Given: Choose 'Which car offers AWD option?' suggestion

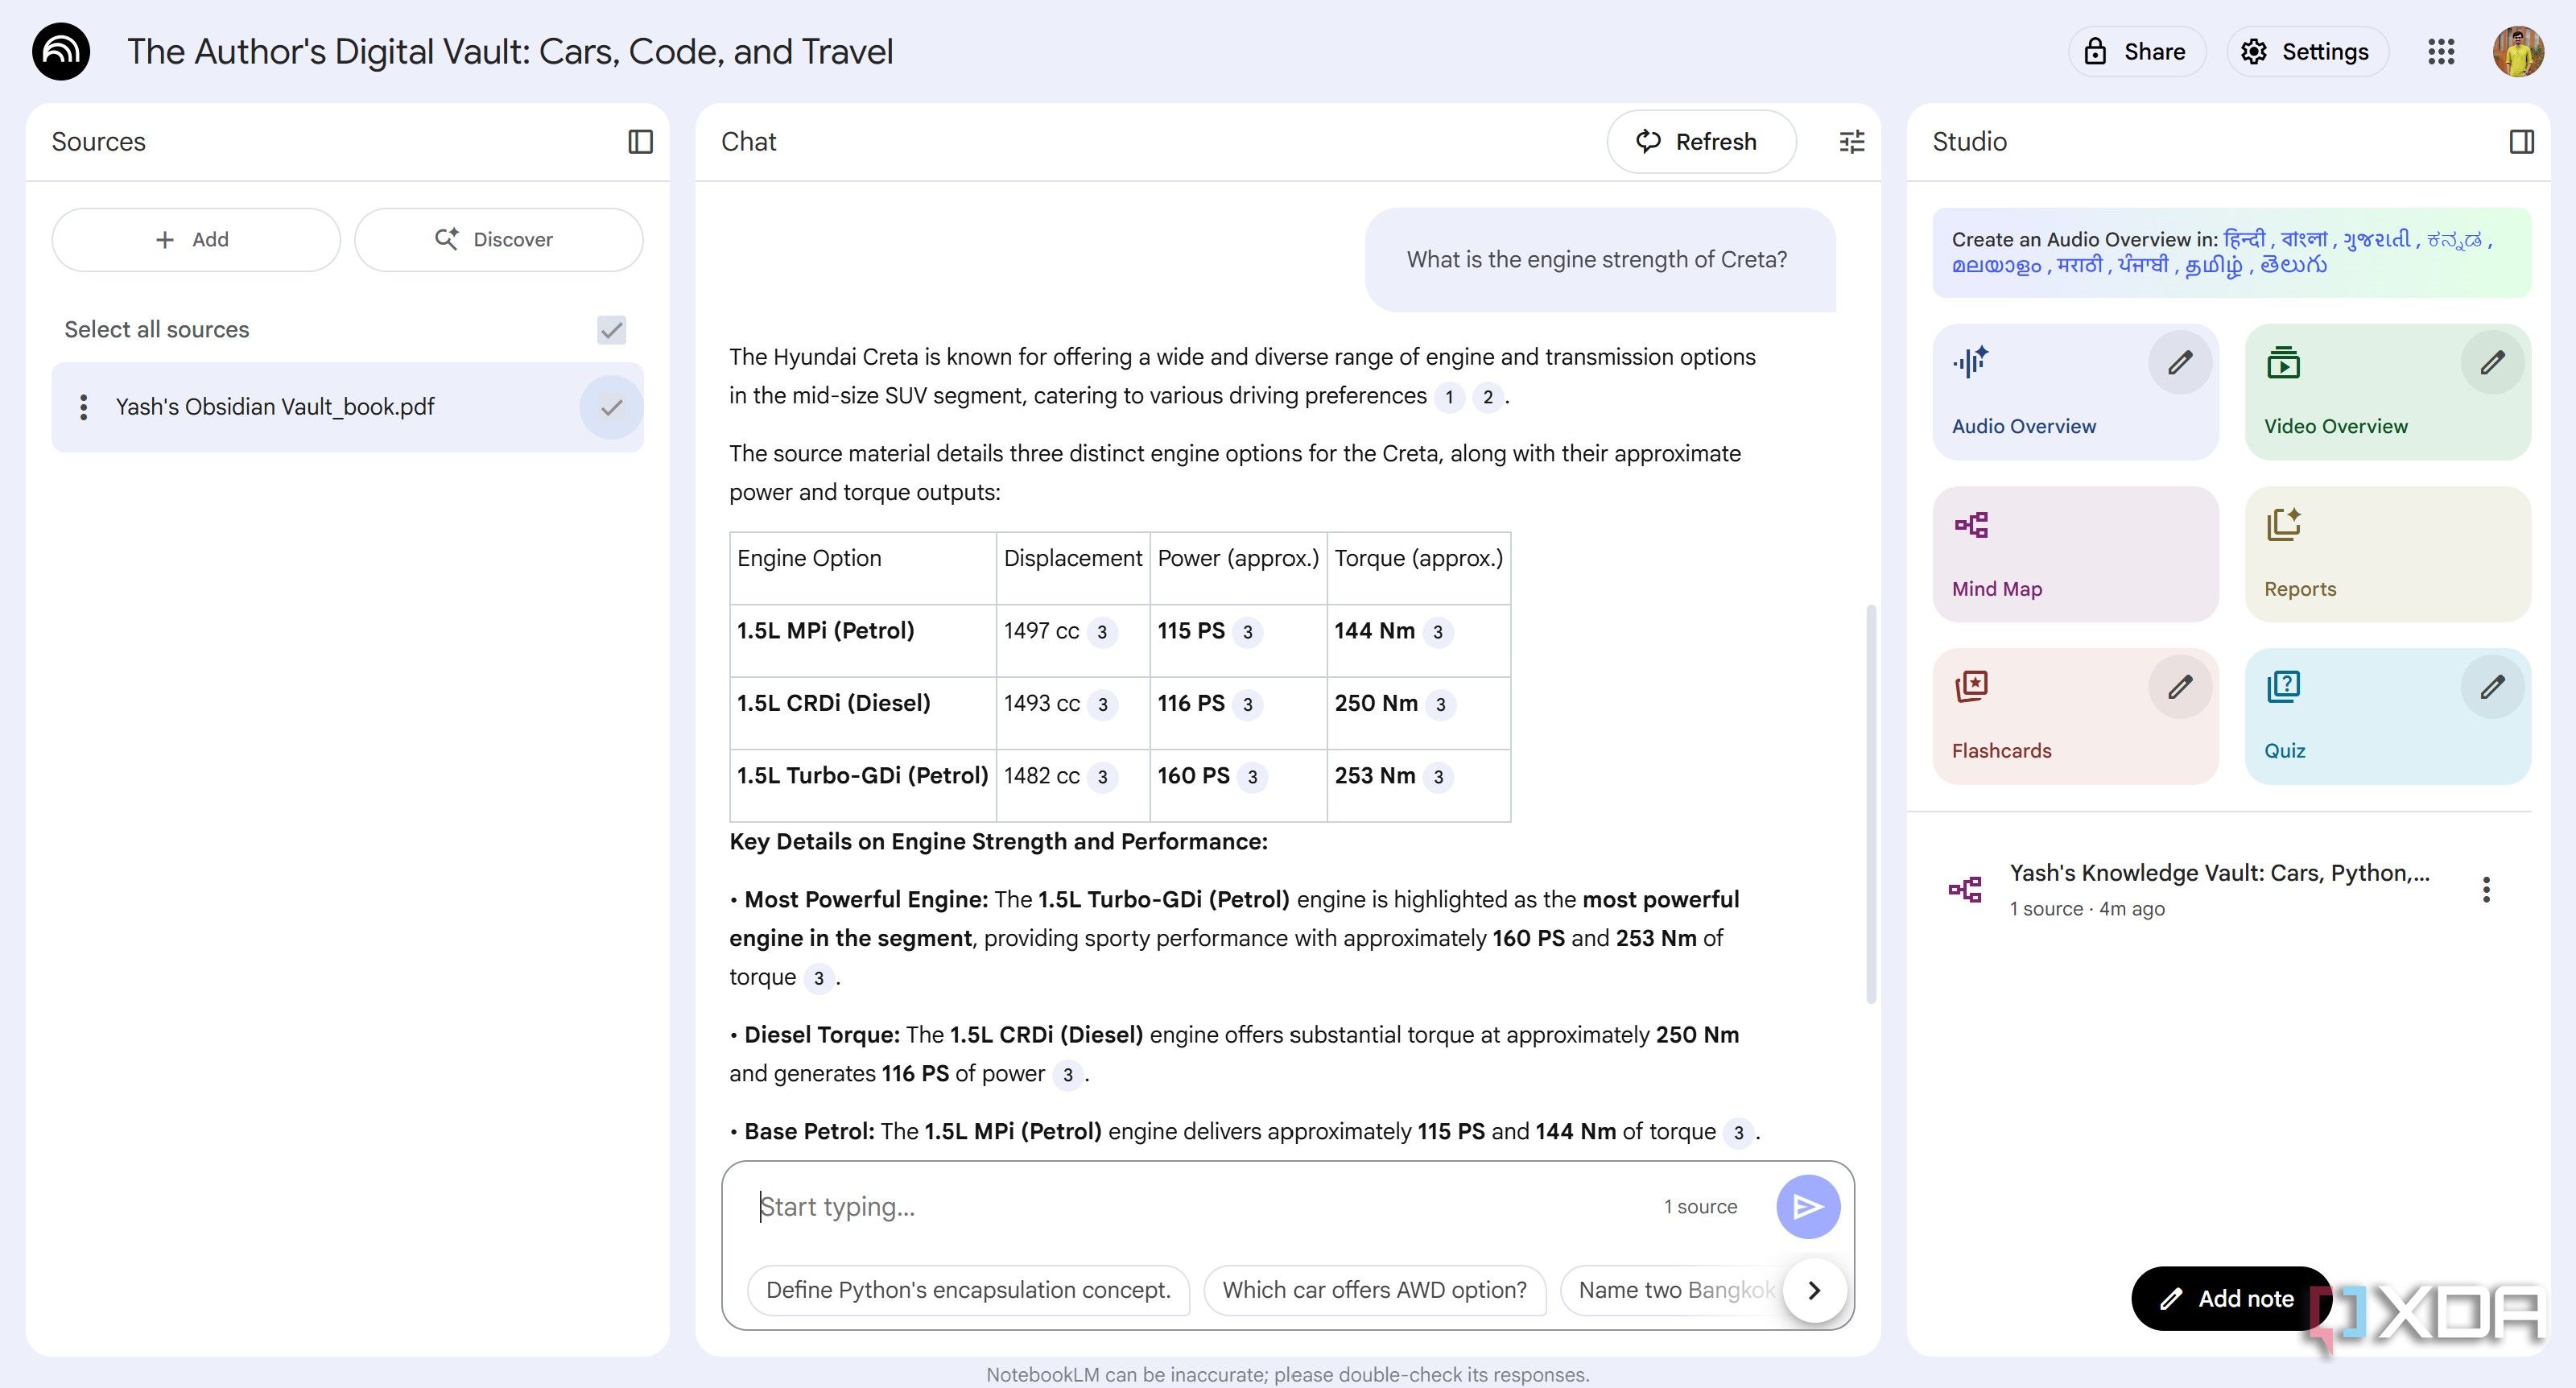Looking at the screenshot, I should coord(1374,1290).
